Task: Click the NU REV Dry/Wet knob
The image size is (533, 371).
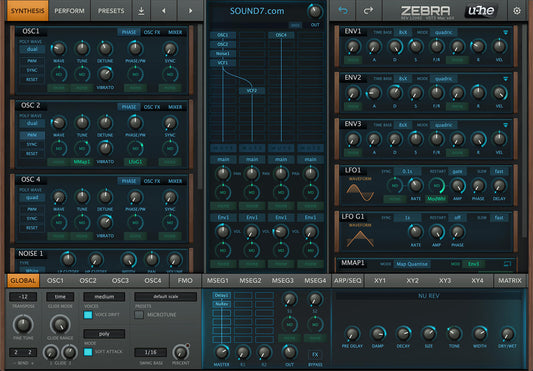Action: [x=507, y=334]
